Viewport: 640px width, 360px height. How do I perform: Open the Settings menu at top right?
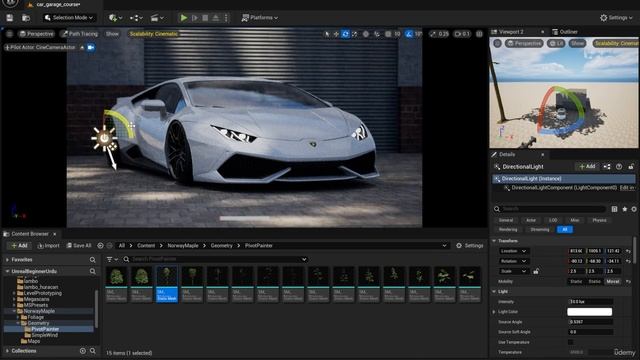pos(616,18)
